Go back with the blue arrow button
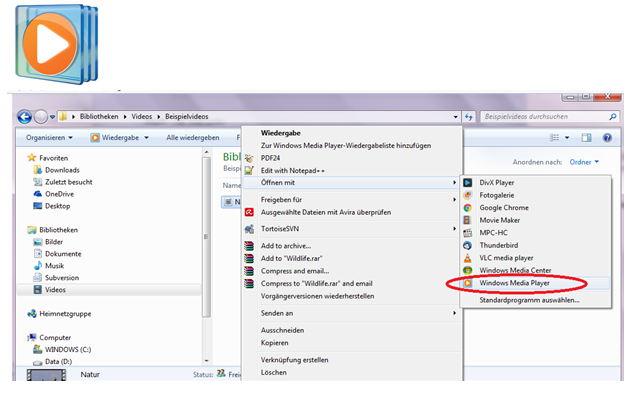 tap(25, 117)
